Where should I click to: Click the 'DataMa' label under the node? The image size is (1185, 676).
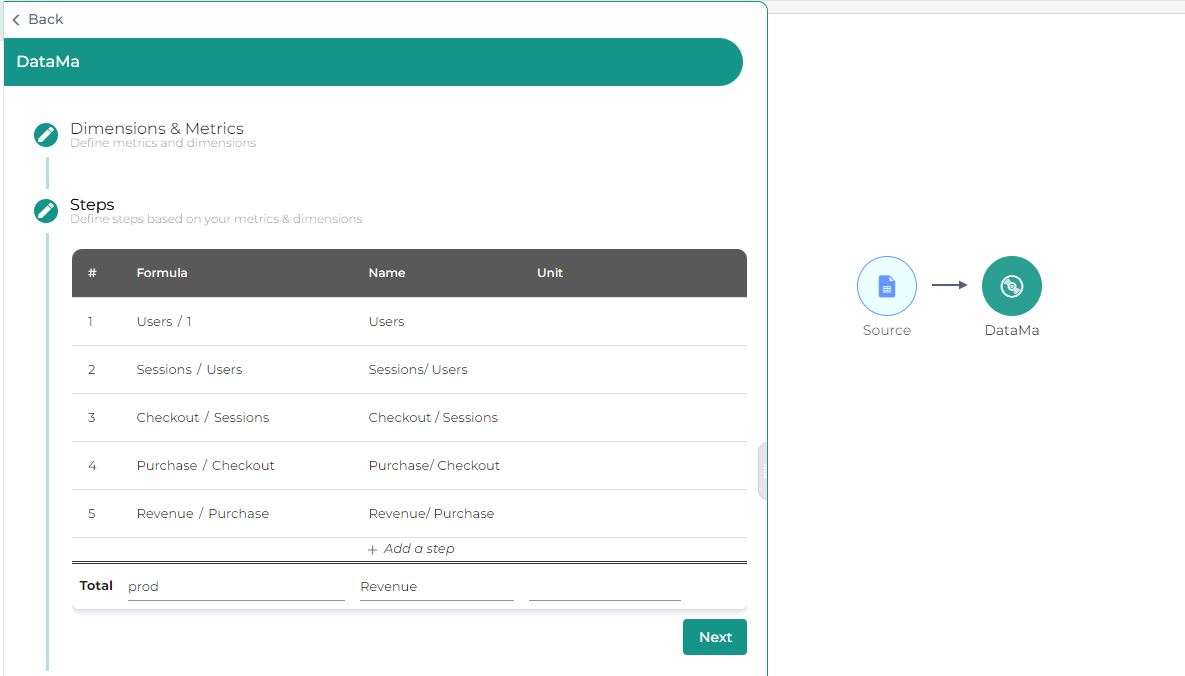click(x=1011, y=330)
